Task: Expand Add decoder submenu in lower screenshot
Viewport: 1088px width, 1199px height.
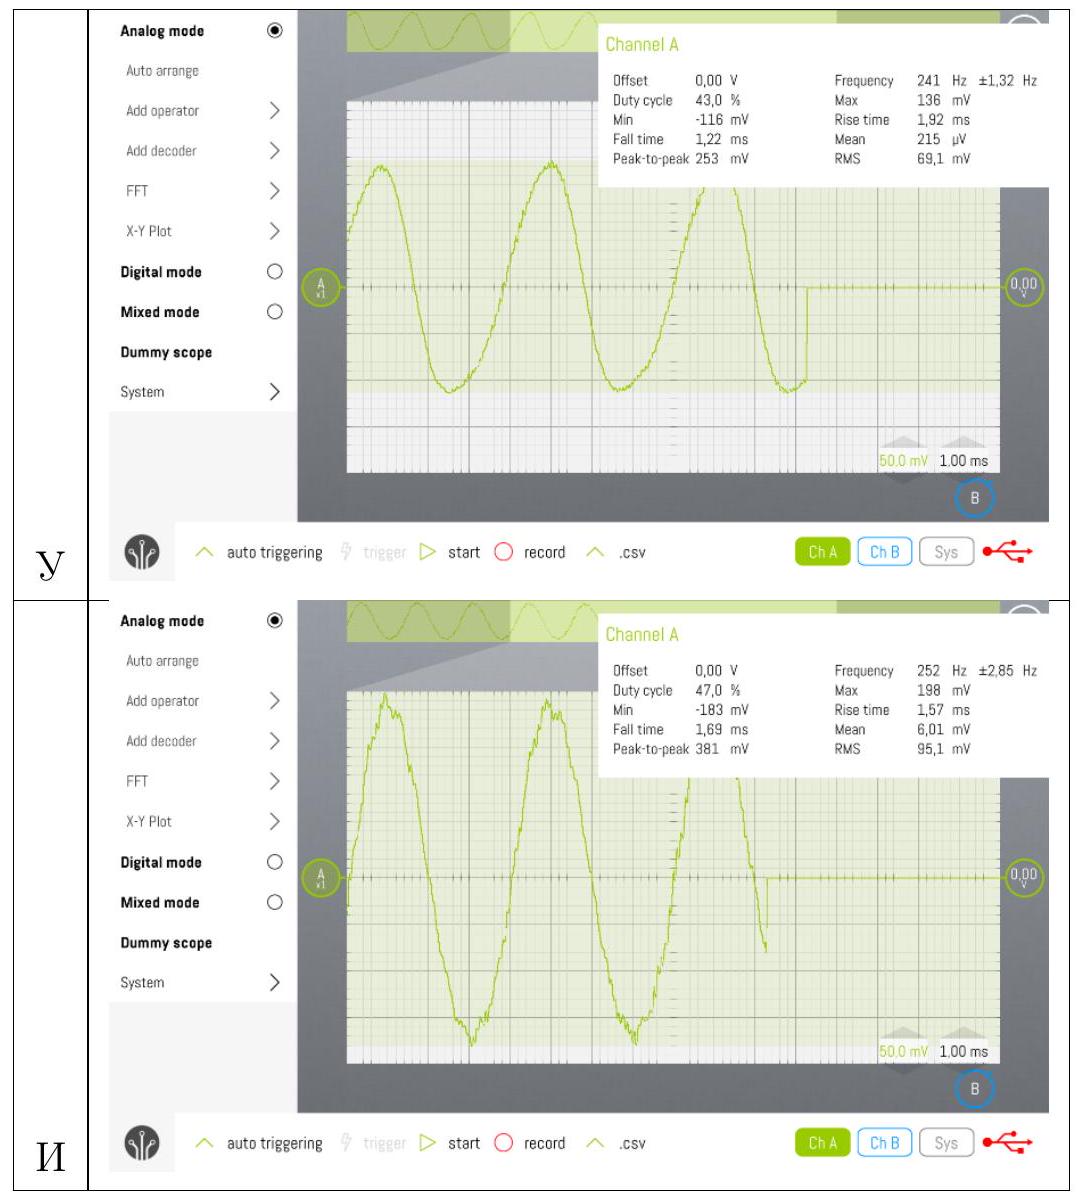Action: [274, 741]
